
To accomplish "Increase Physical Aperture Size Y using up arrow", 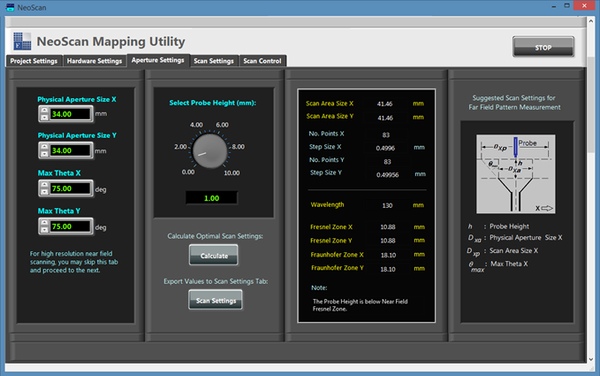I will coord(44,147).
